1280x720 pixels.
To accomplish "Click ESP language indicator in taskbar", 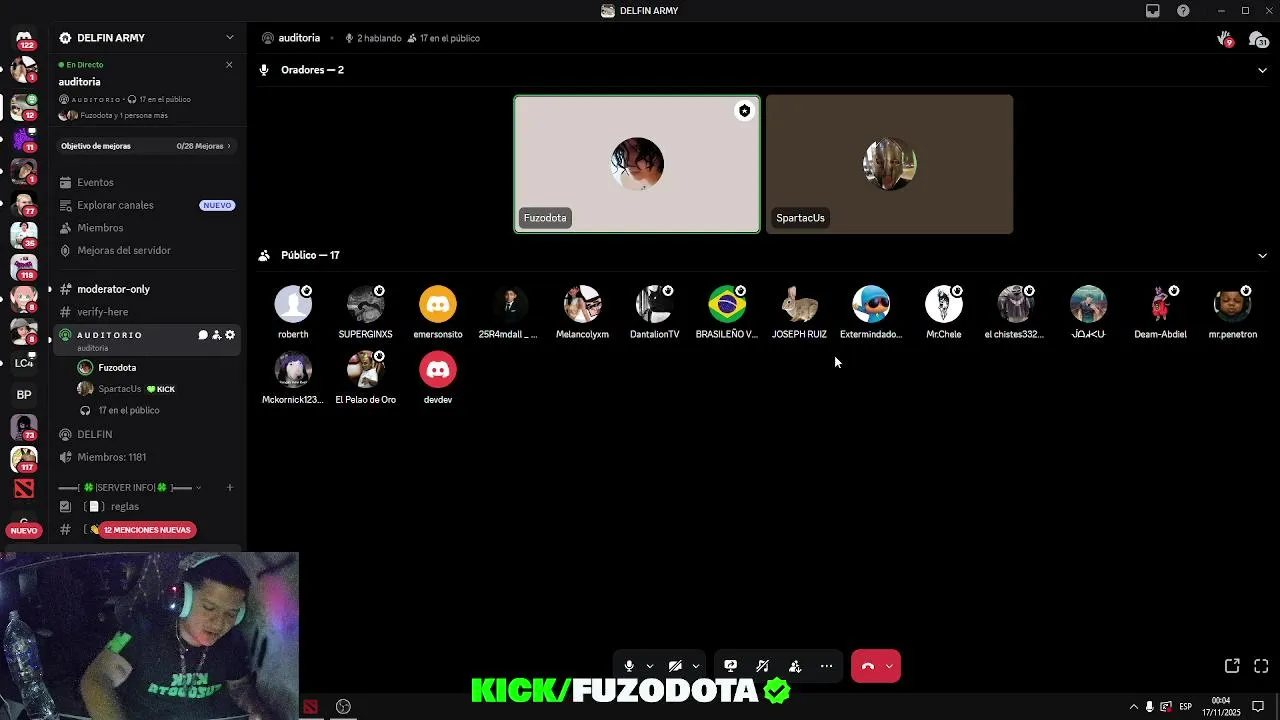I will pos(1186,707).
